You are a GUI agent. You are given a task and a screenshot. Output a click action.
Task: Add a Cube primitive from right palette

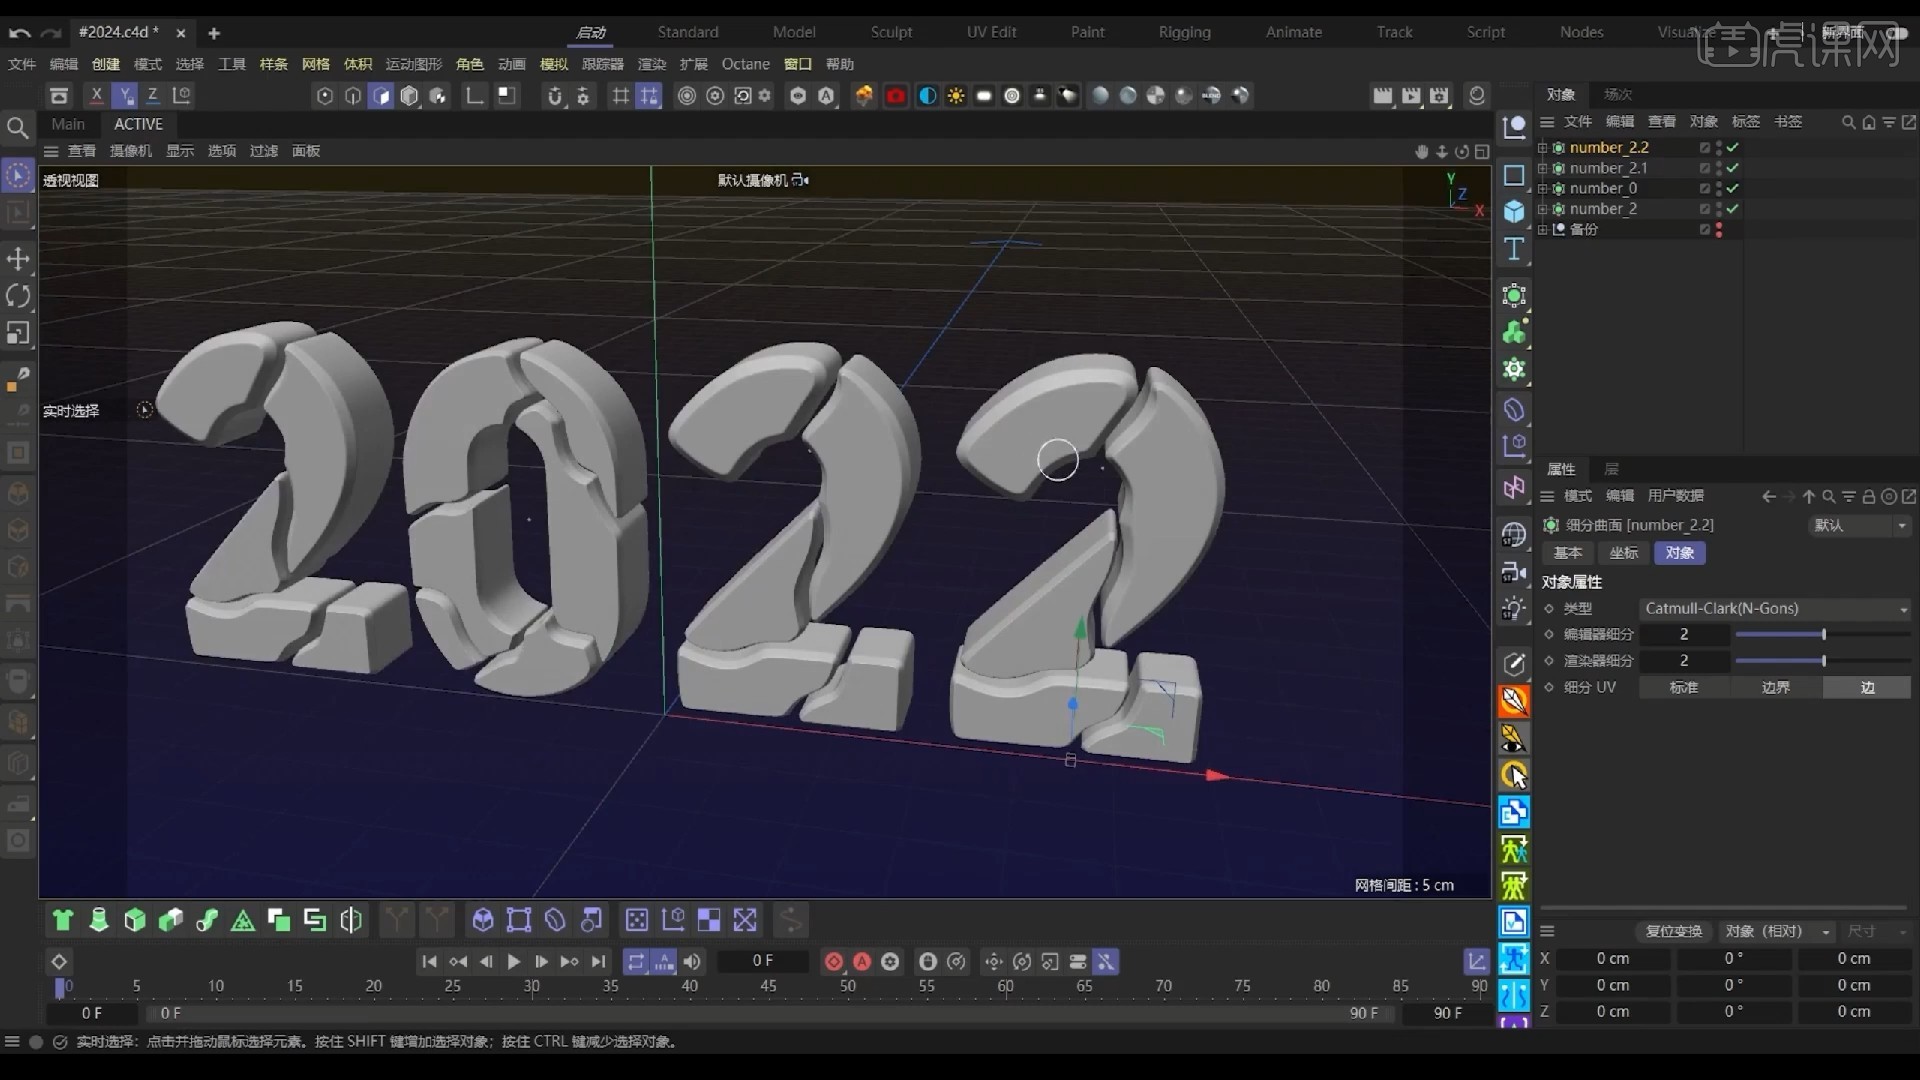coord(1514,211)
